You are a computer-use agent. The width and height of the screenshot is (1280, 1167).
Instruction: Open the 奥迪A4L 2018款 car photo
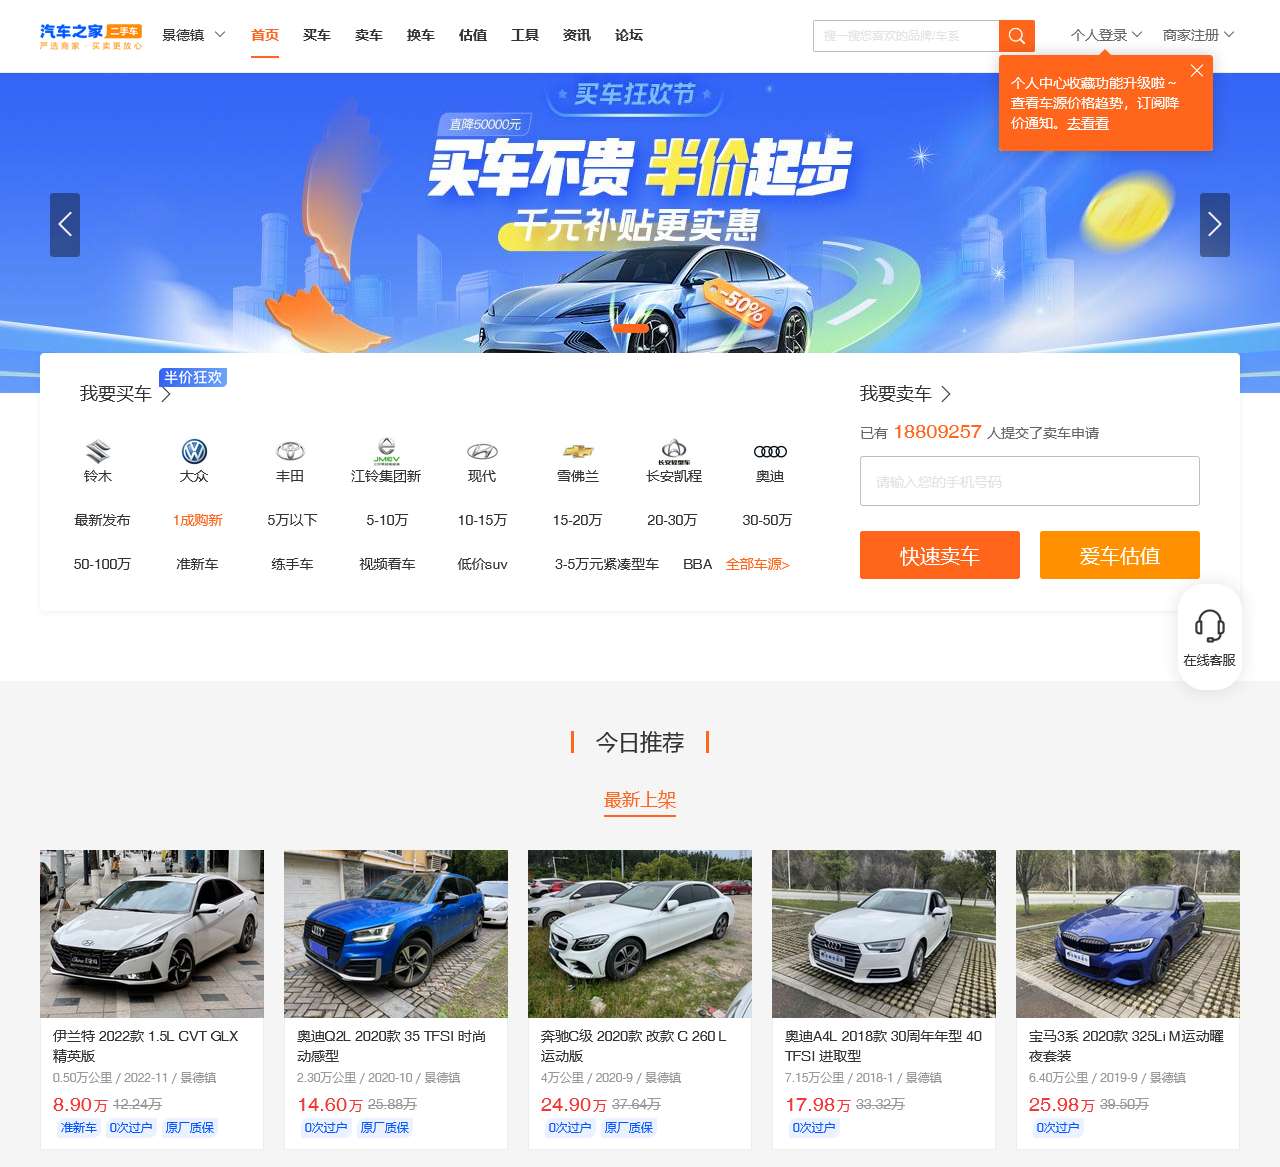[884, 934]
